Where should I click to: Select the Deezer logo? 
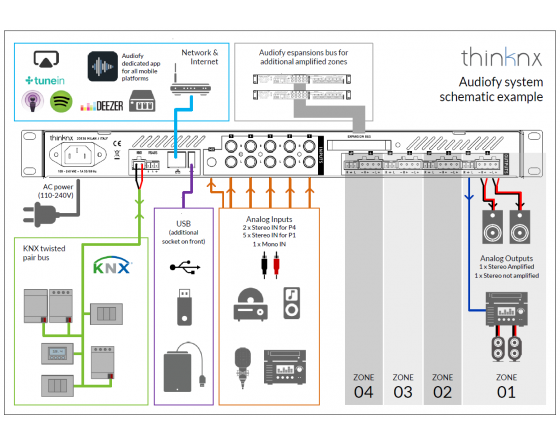pos(102,106)
